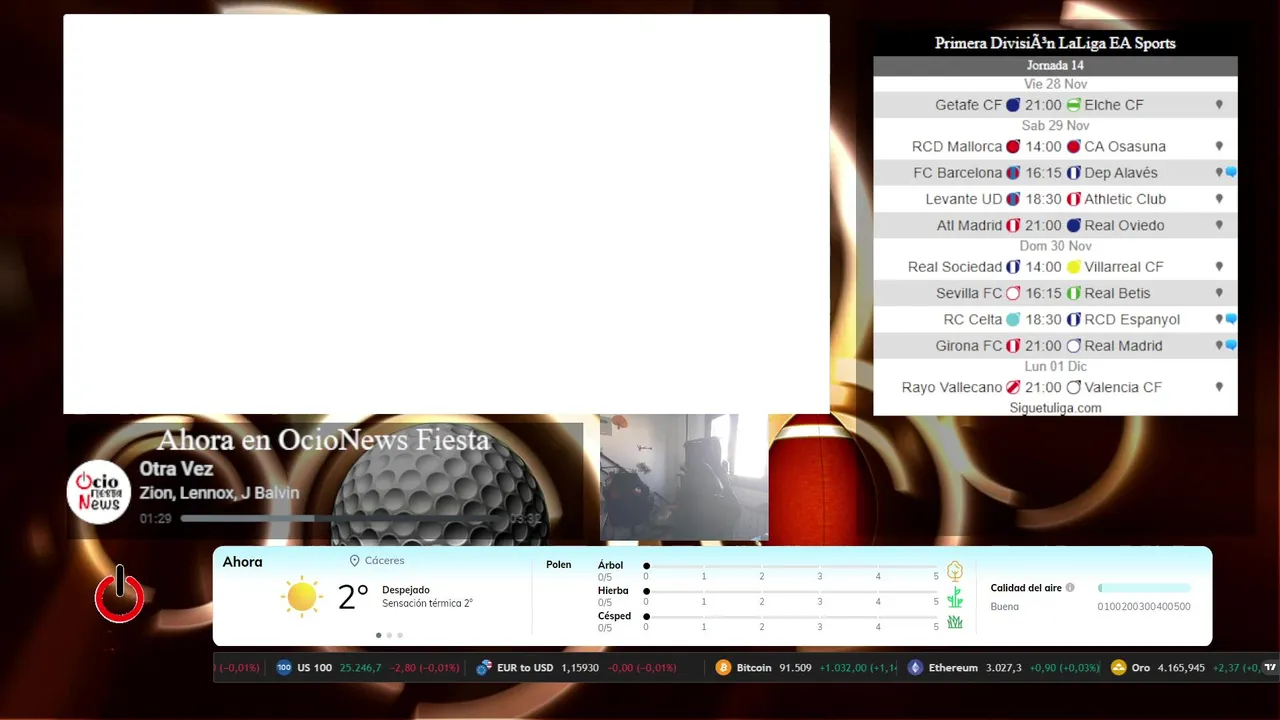
Task: Click the temperature reading 2°
Action: pos(353,597)
